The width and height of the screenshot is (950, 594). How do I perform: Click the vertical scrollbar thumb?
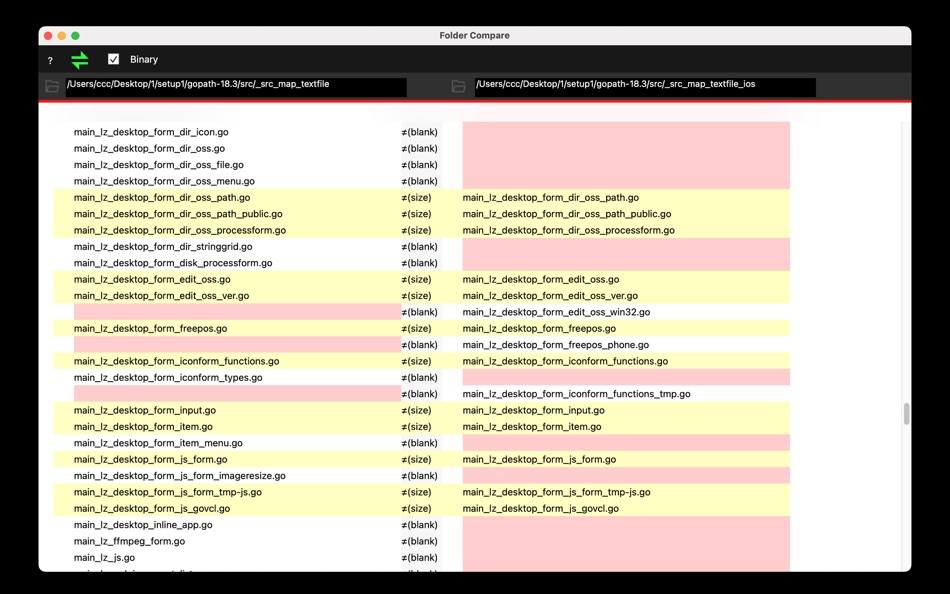coord(906,414)
